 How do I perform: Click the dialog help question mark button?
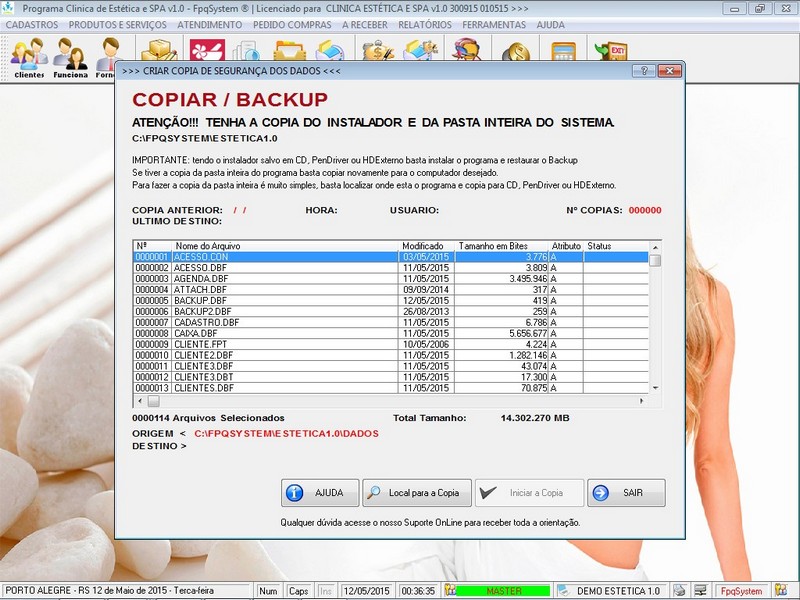[644, 71]
